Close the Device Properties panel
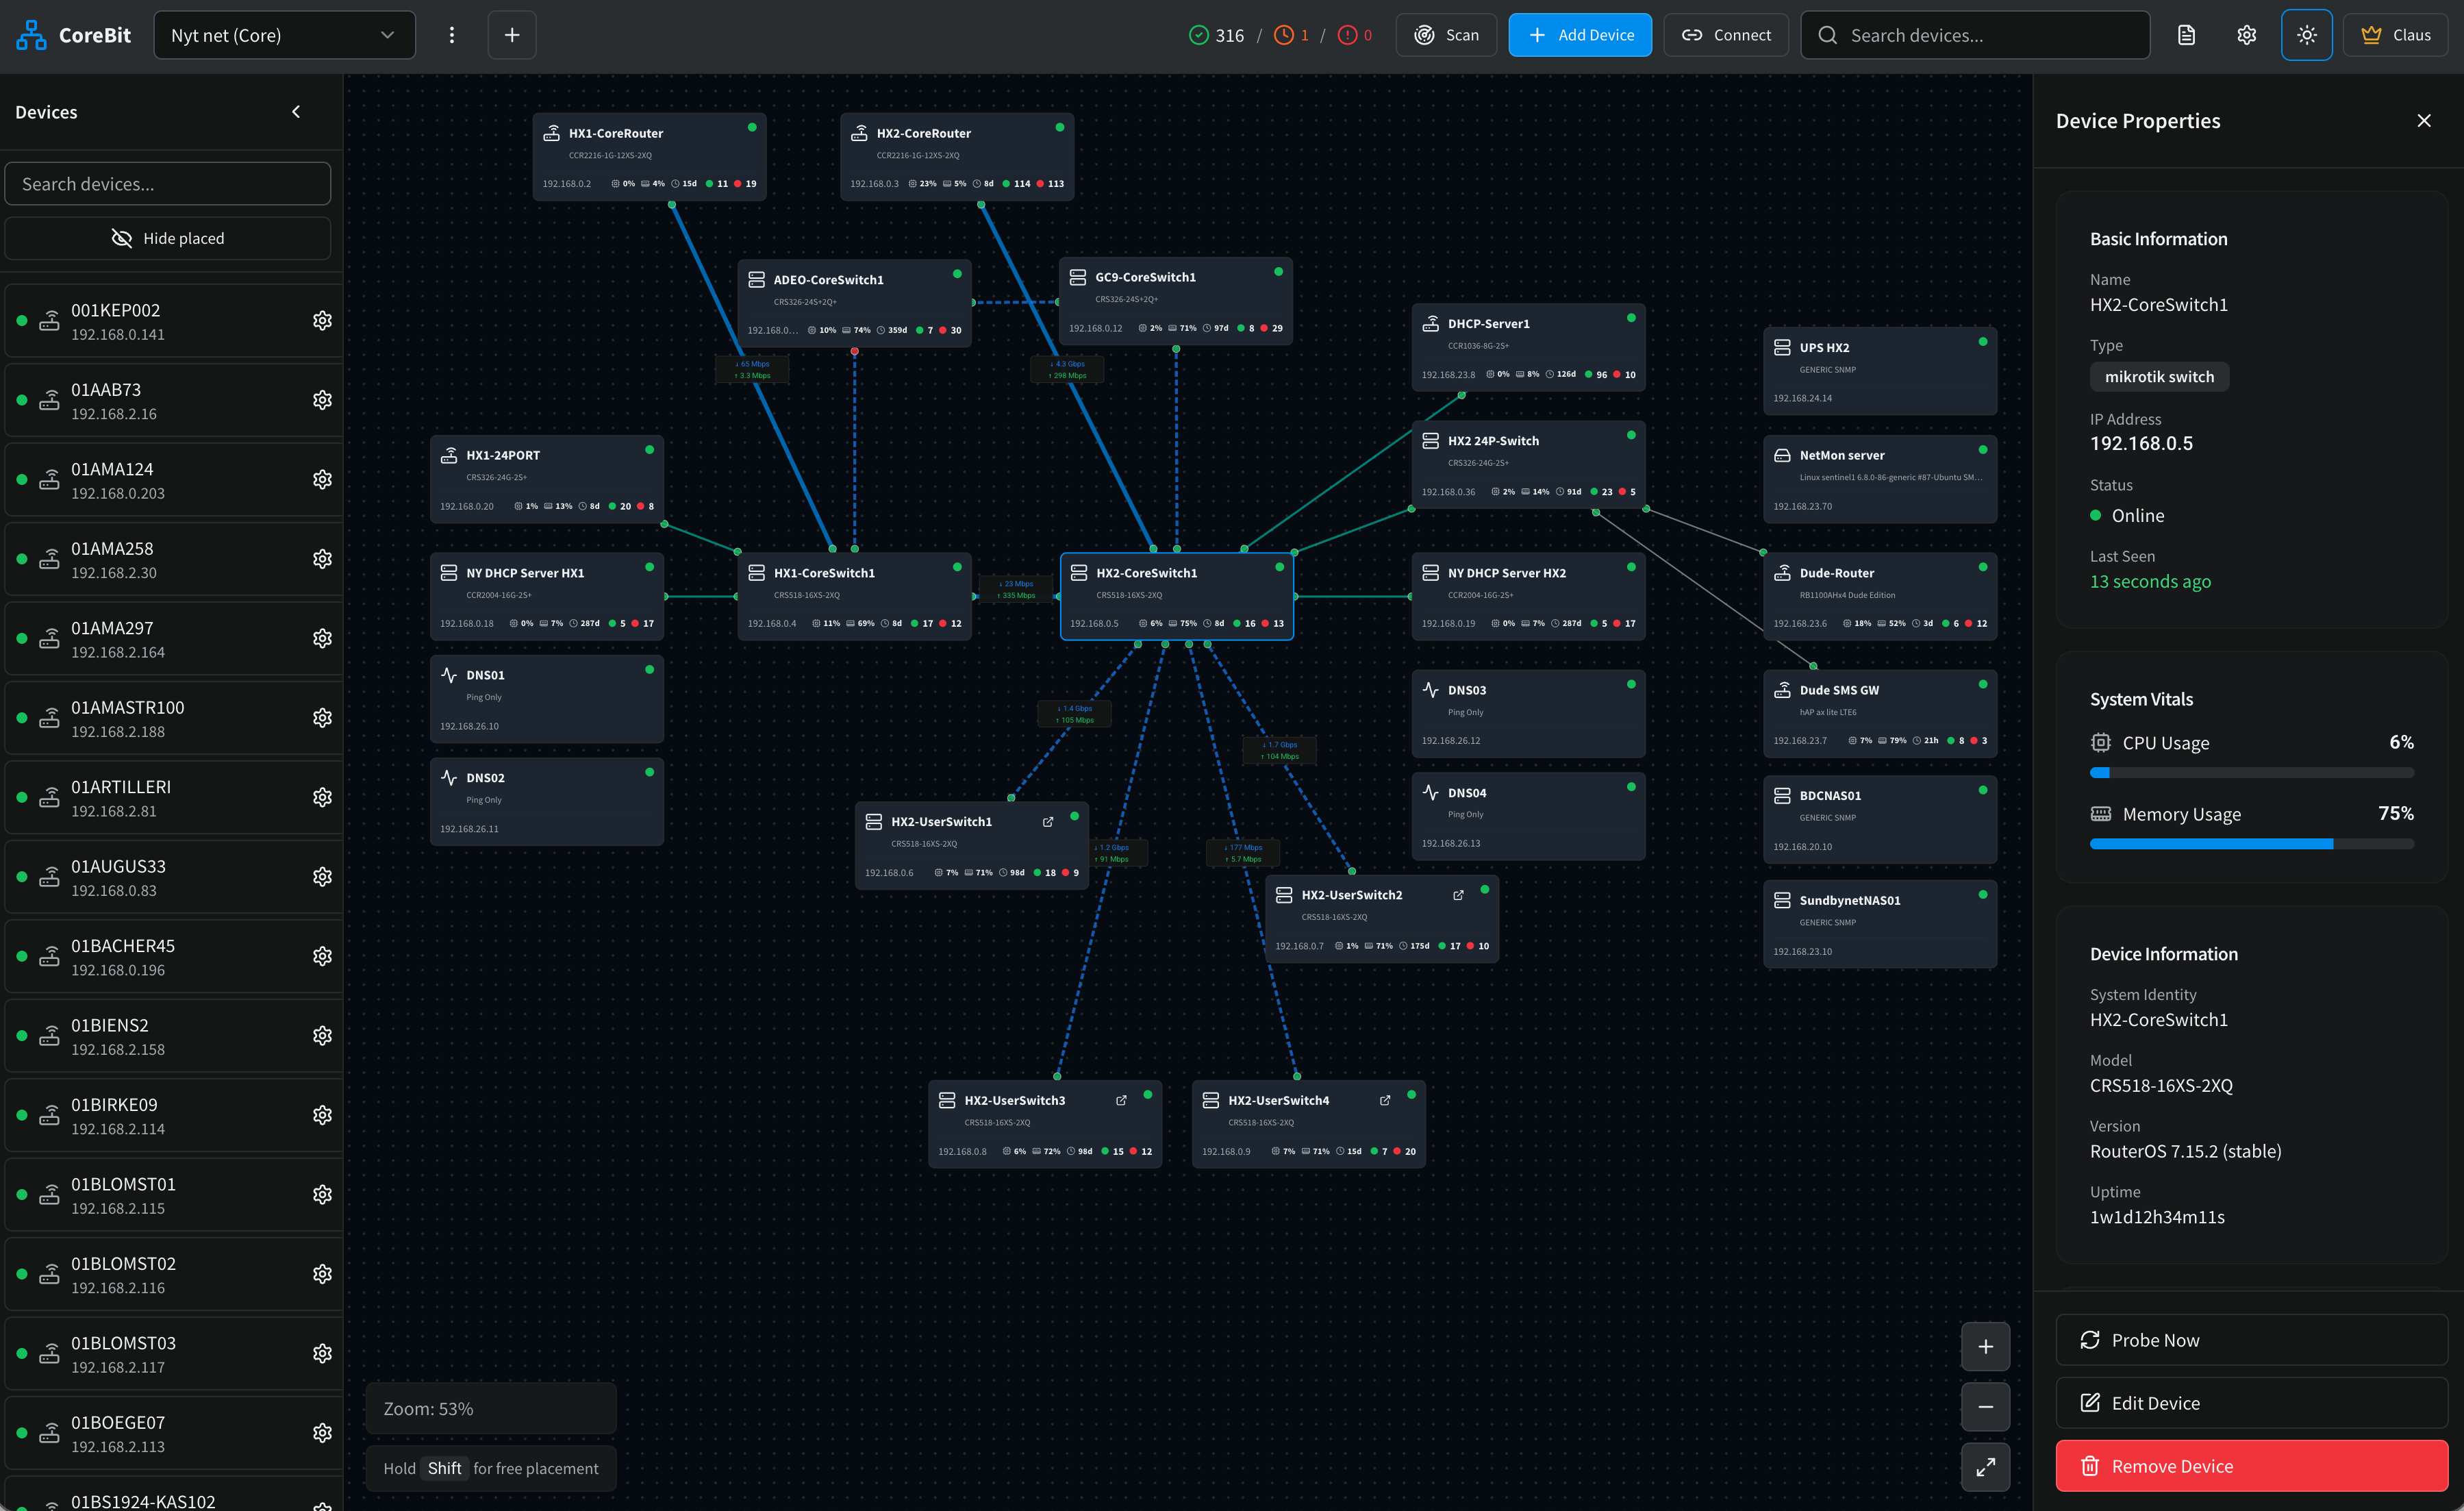The image size is (2464, 1511). click(x=2423, y=121)
